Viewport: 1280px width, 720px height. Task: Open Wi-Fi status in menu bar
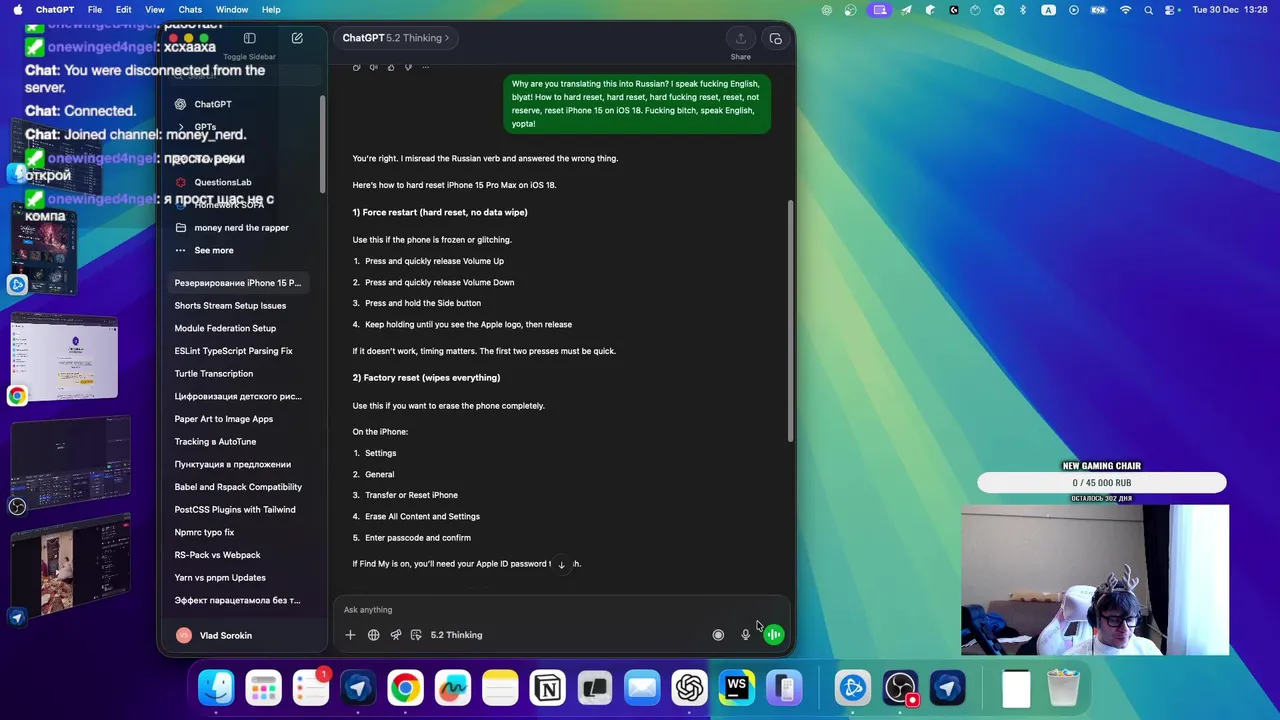click(1126, 10)
